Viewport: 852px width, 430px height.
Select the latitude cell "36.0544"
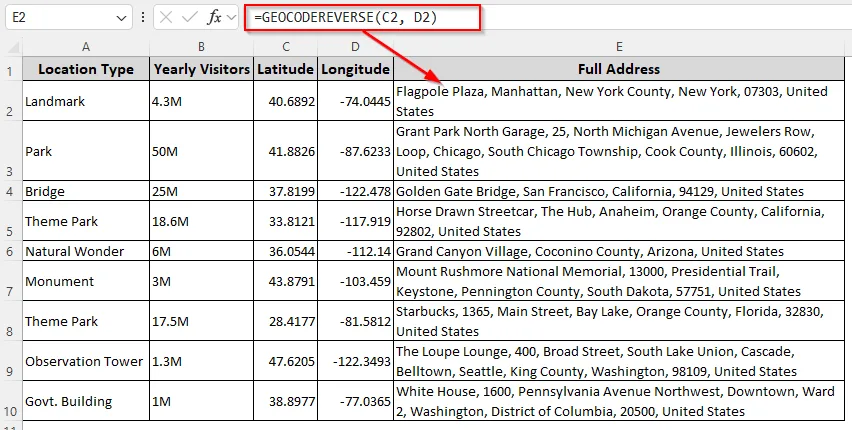pos(286,251)
